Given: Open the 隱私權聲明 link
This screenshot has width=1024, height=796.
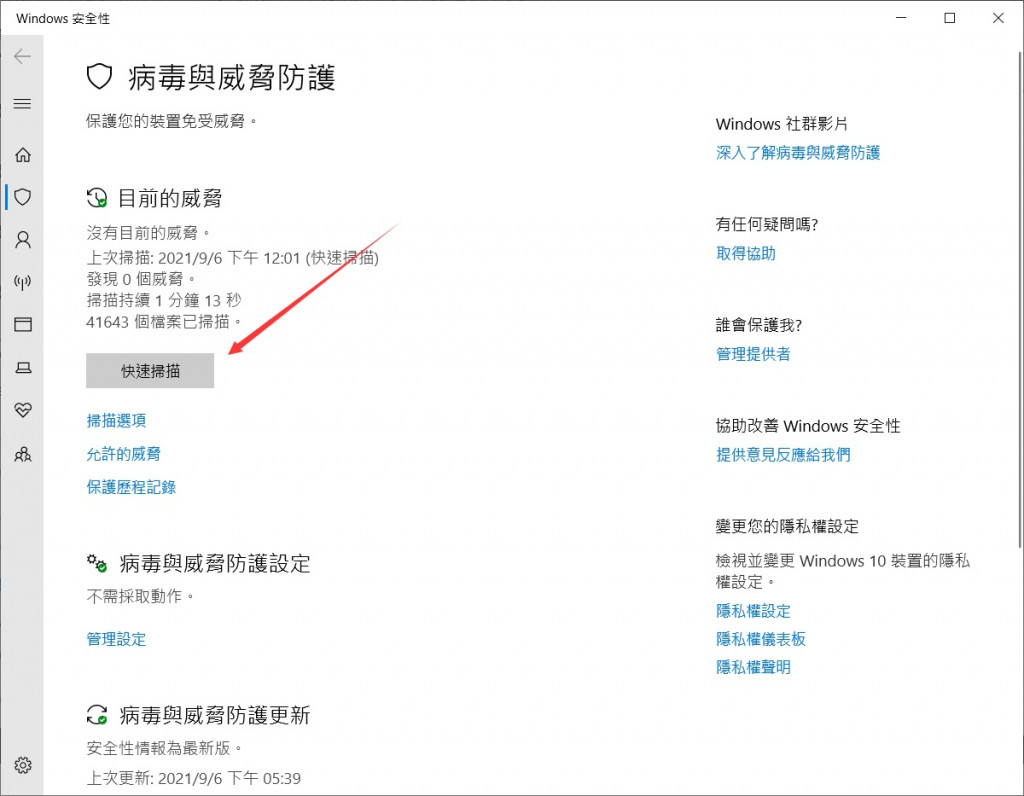Looking at the screenshot, I should click(753, 667).
